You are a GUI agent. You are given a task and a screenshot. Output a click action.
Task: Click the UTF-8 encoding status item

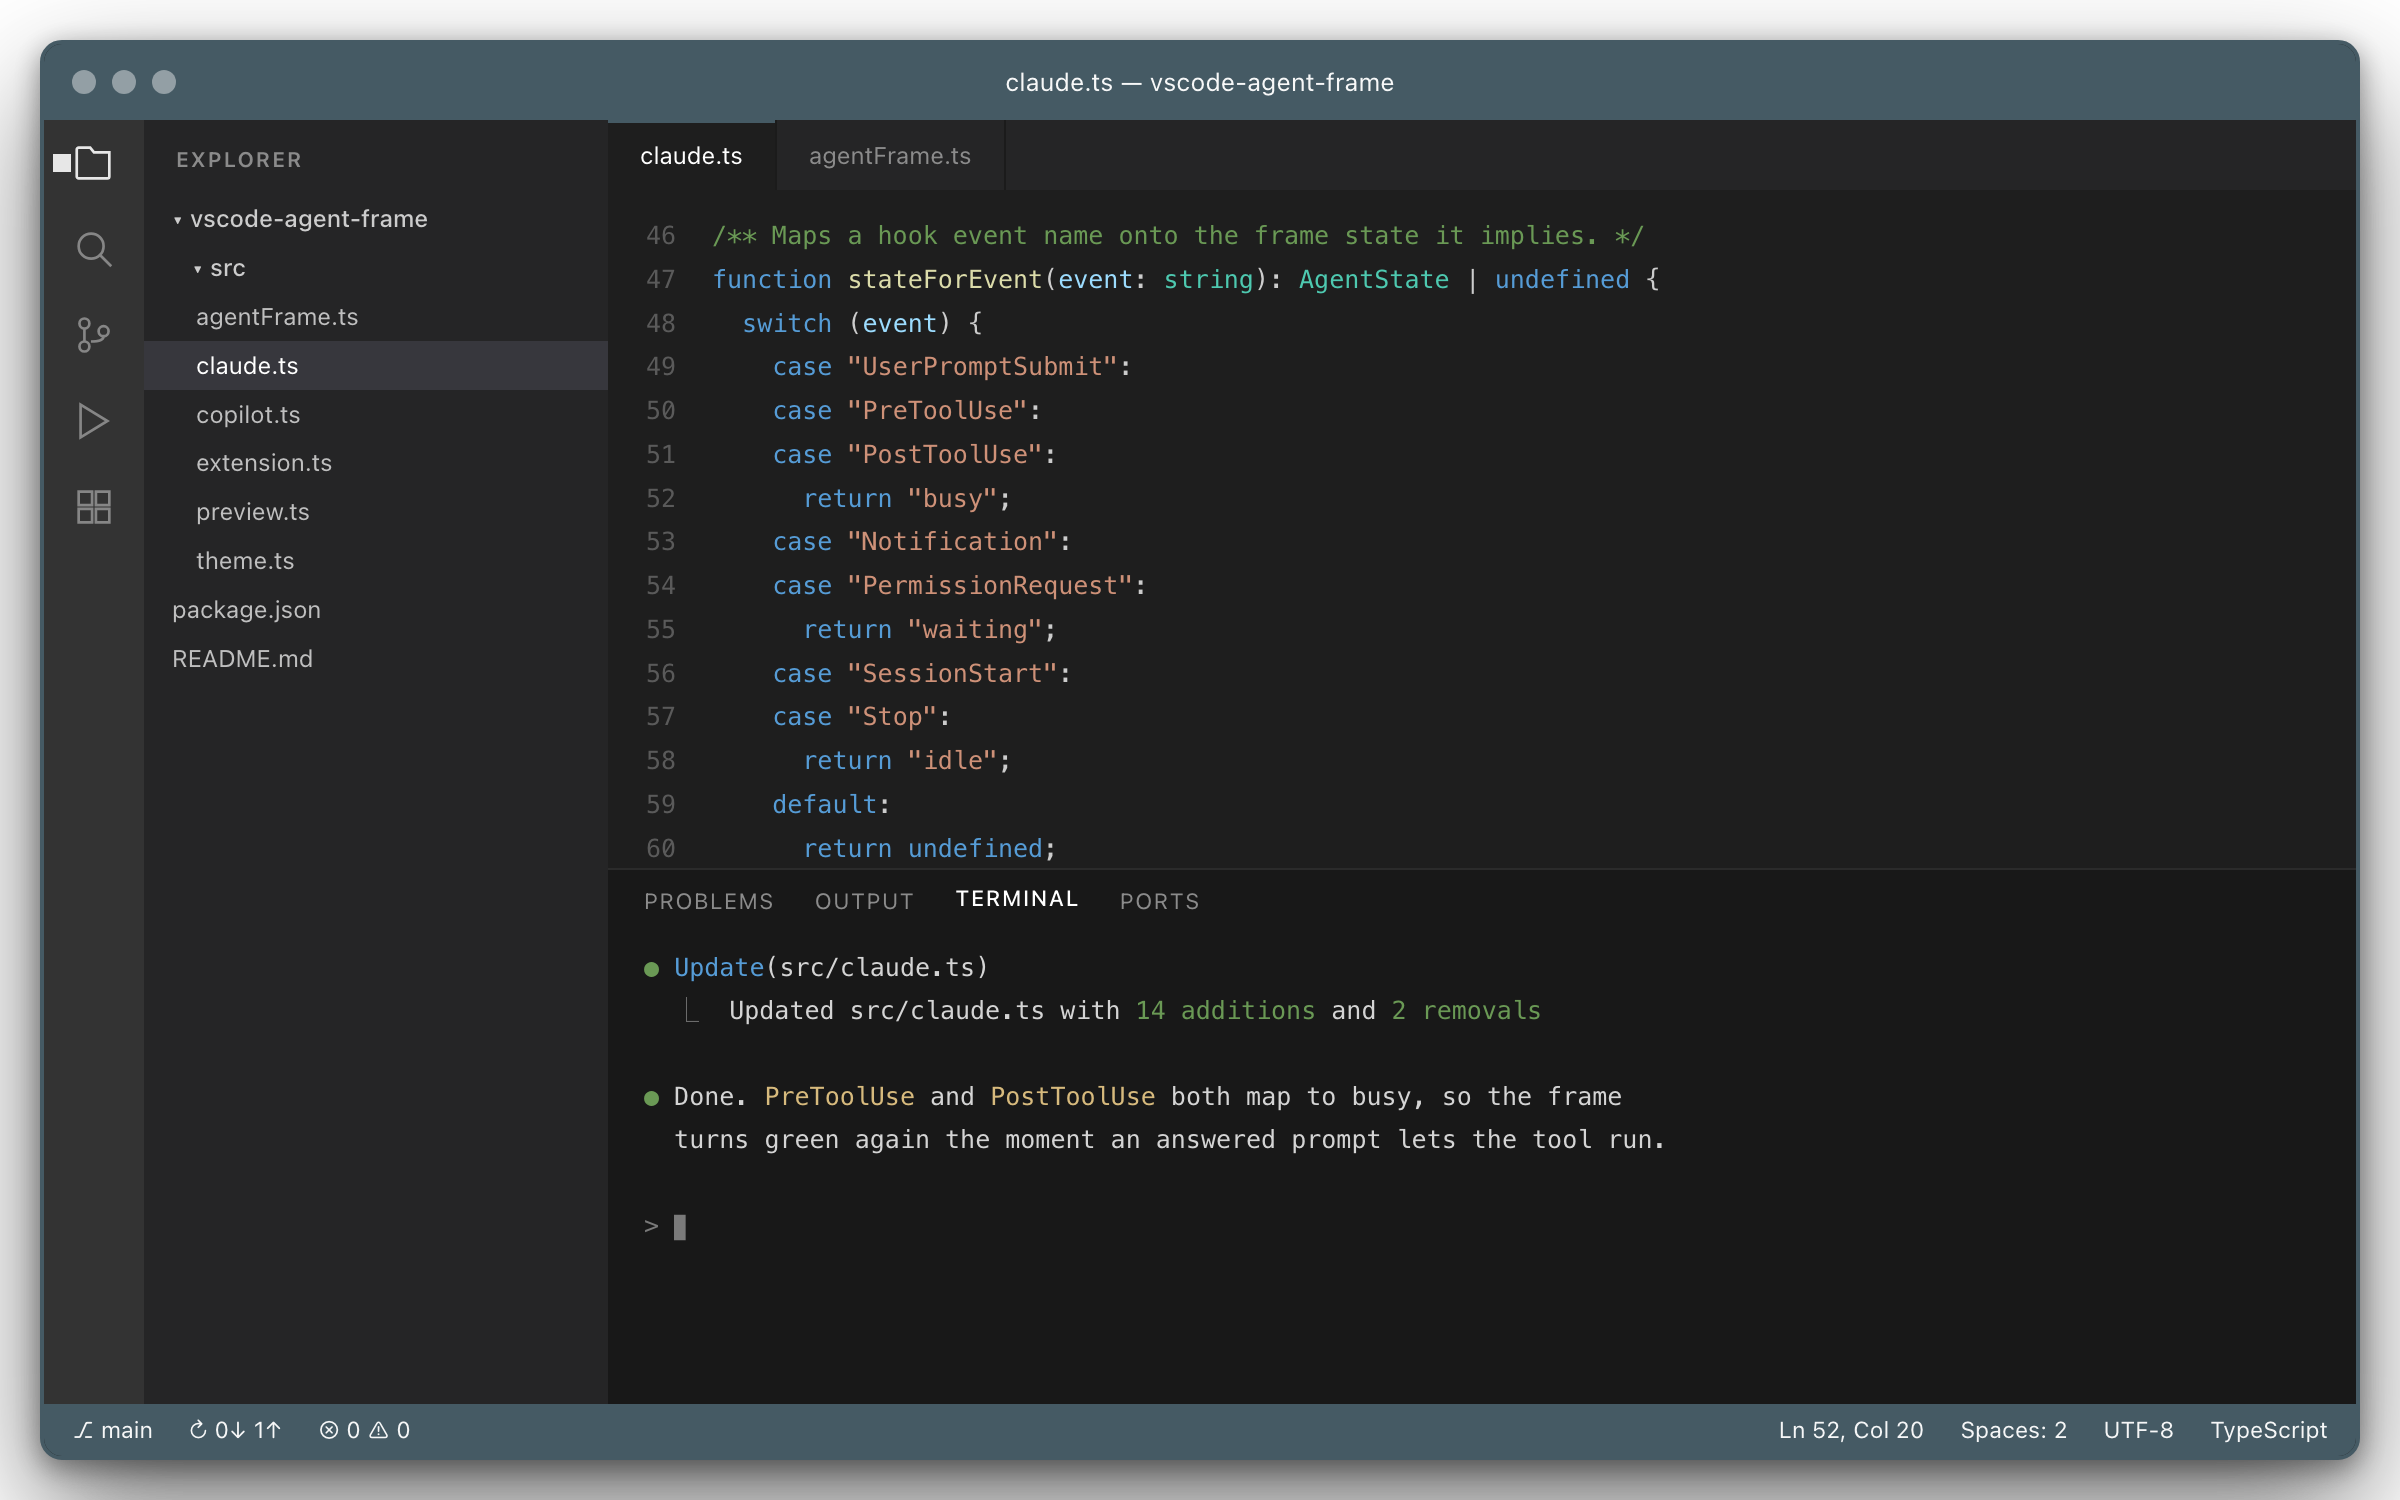tap(2138, 1430)
